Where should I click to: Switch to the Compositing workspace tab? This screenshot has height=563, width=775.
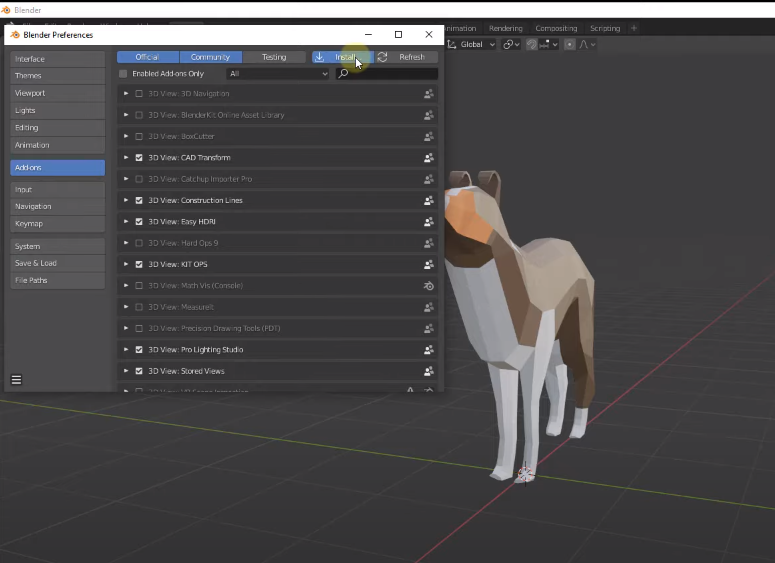point(556,28)
